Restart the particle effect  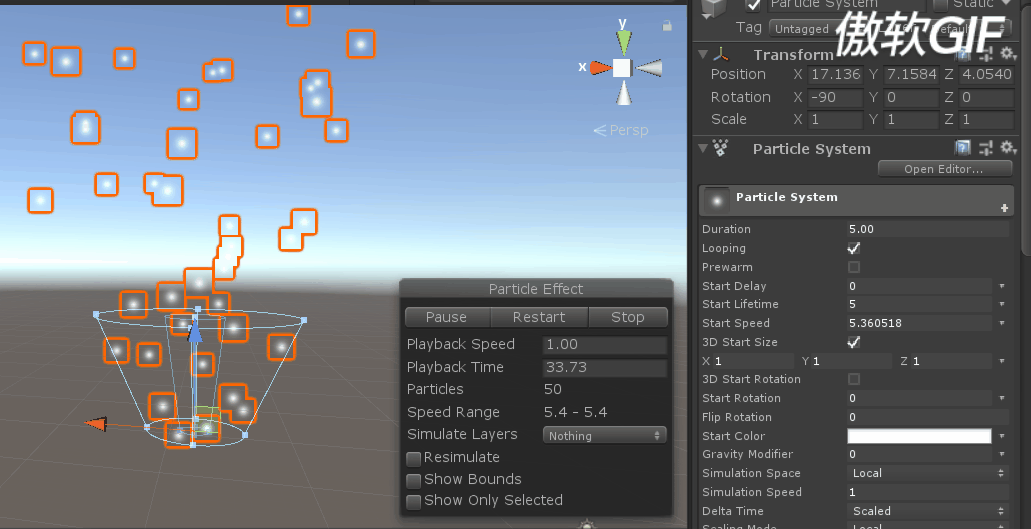(x=539, y=317)
